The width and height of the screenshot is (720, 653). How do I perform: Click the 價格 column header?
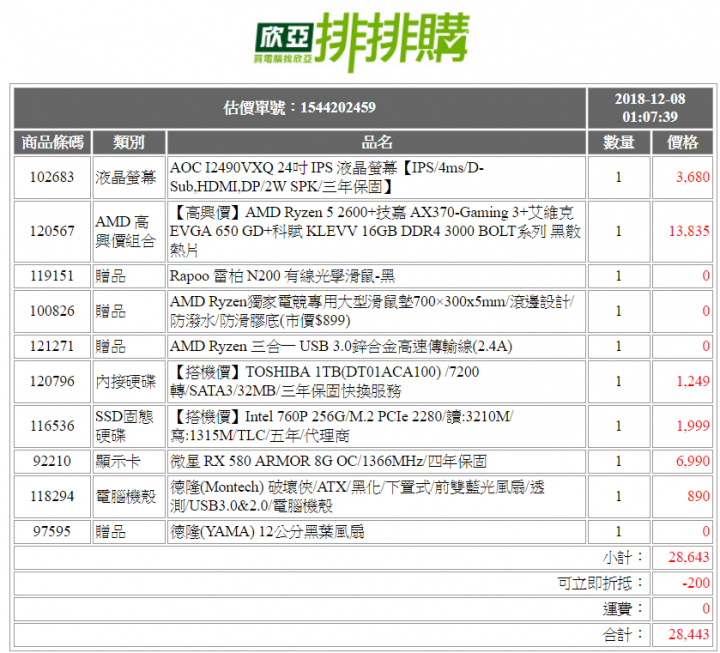tap(682, 142)
